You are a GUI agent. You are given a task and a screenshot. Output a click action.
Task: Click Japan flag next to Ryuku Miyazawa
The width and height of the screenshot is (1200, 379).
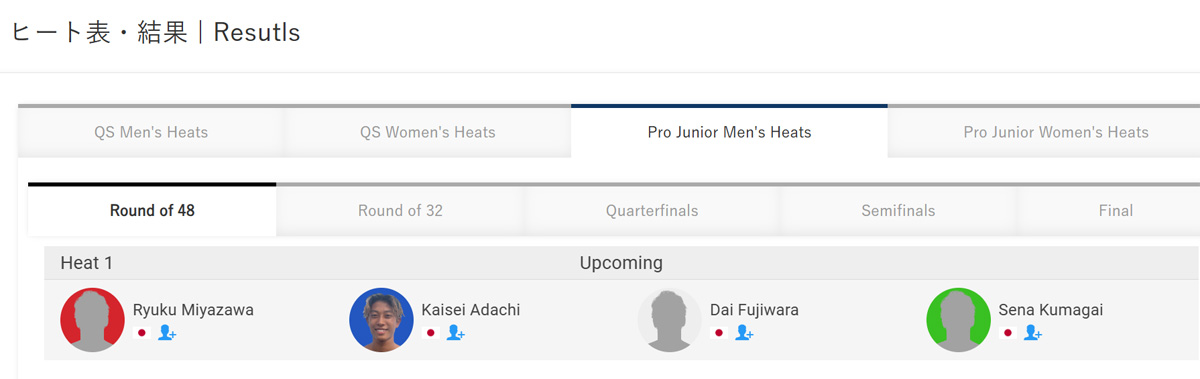click(x=141, y=333)
